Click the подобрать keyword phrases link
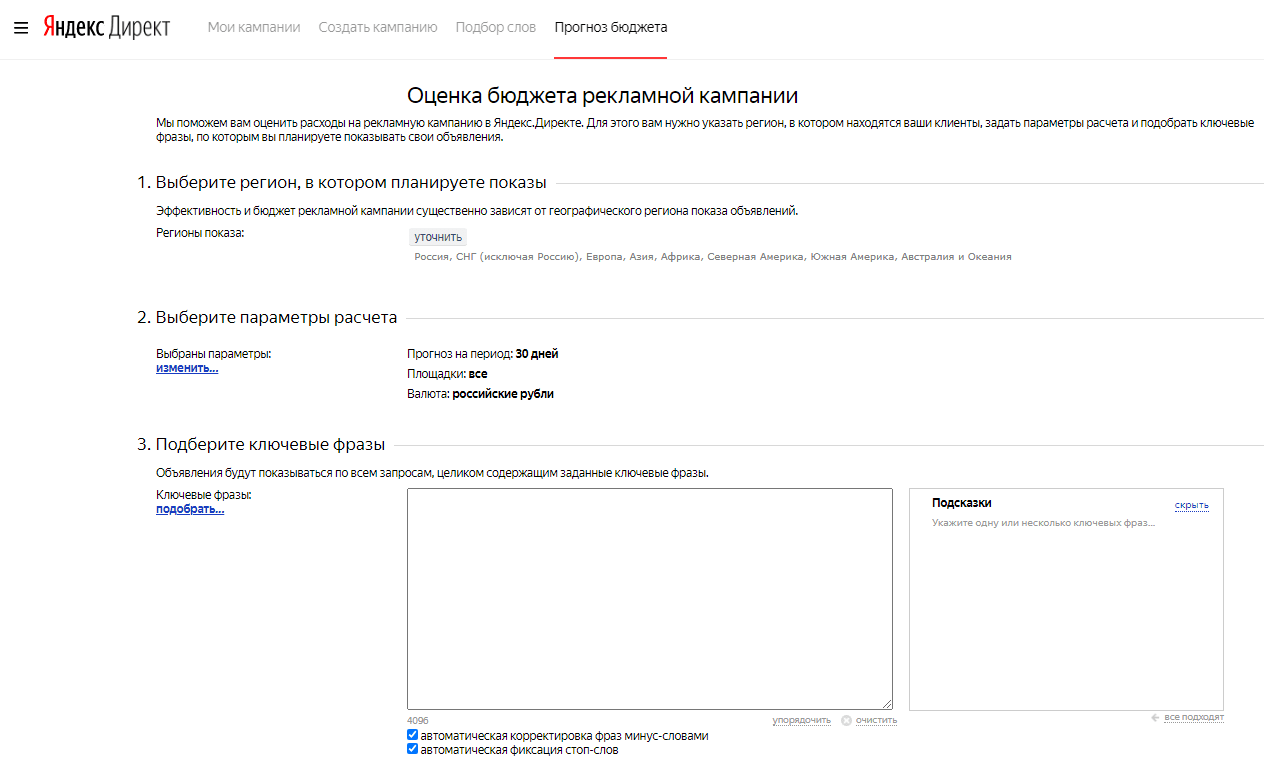This screenshot has height=761, width=1264. [x=189, y=509]
